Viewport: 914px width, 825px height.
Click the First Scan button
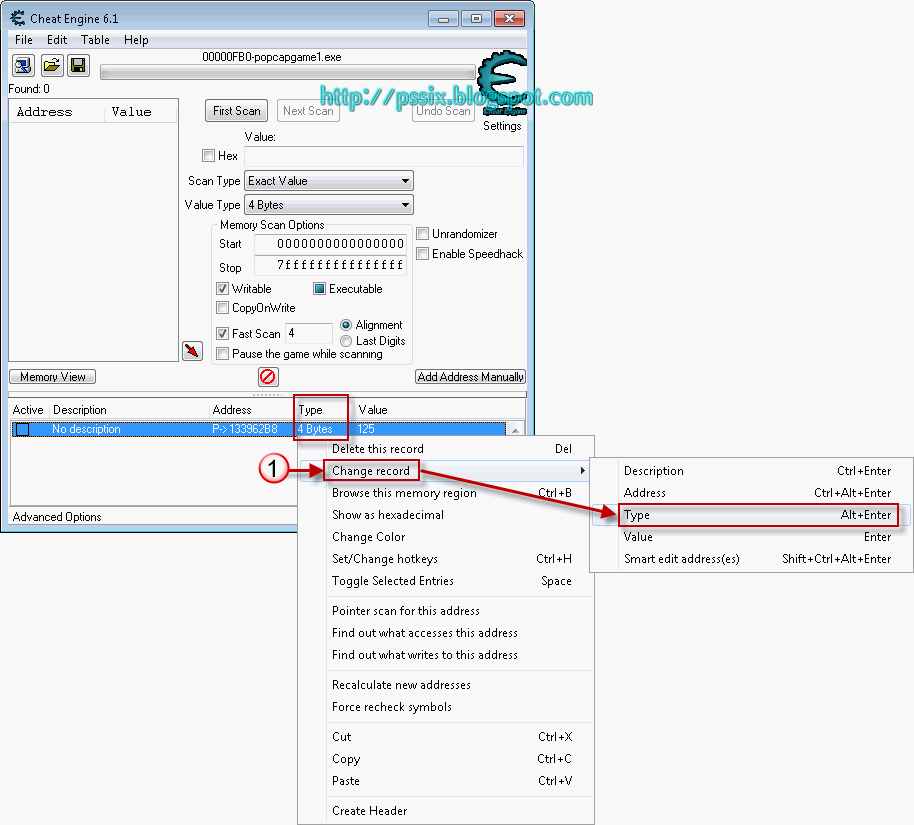point(235,110)
